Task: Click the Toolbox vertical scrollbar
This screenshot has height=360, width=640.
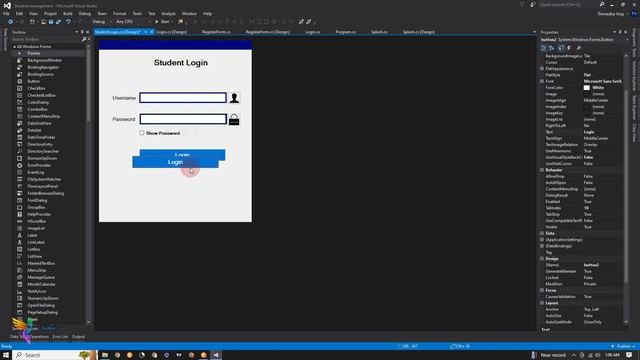Action: click(x=89, y=87)
